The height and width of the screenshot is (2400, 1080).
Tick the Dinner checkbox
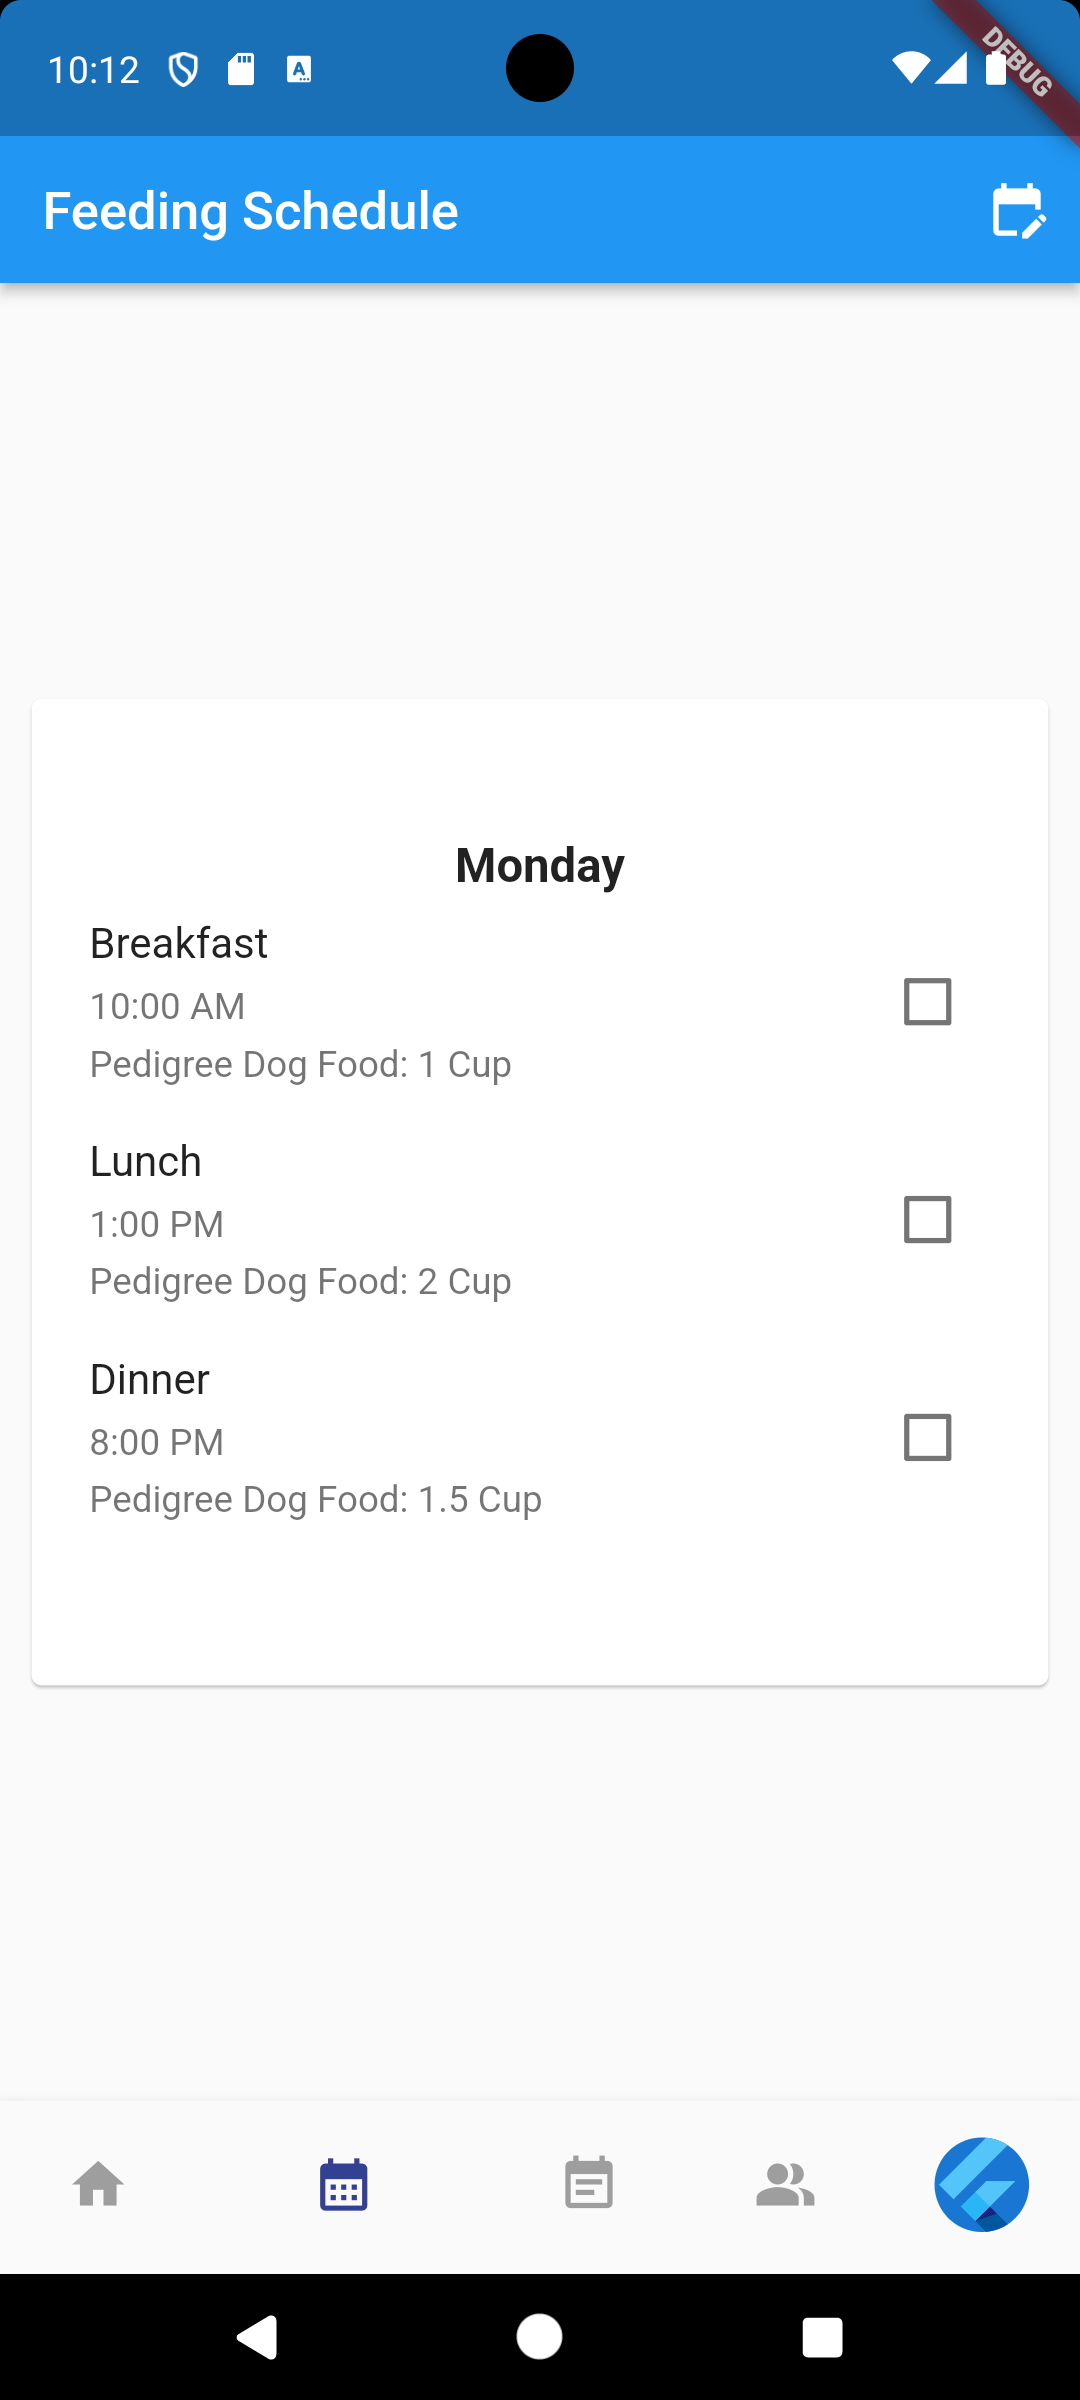coord(927,1438)
